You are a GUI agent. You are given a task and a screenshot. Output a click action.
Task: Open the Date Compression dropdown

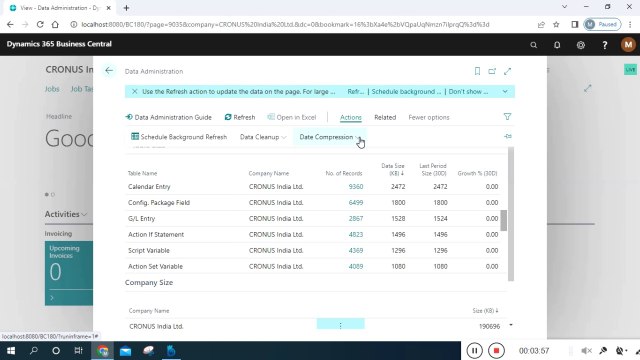tap(329, 137)
